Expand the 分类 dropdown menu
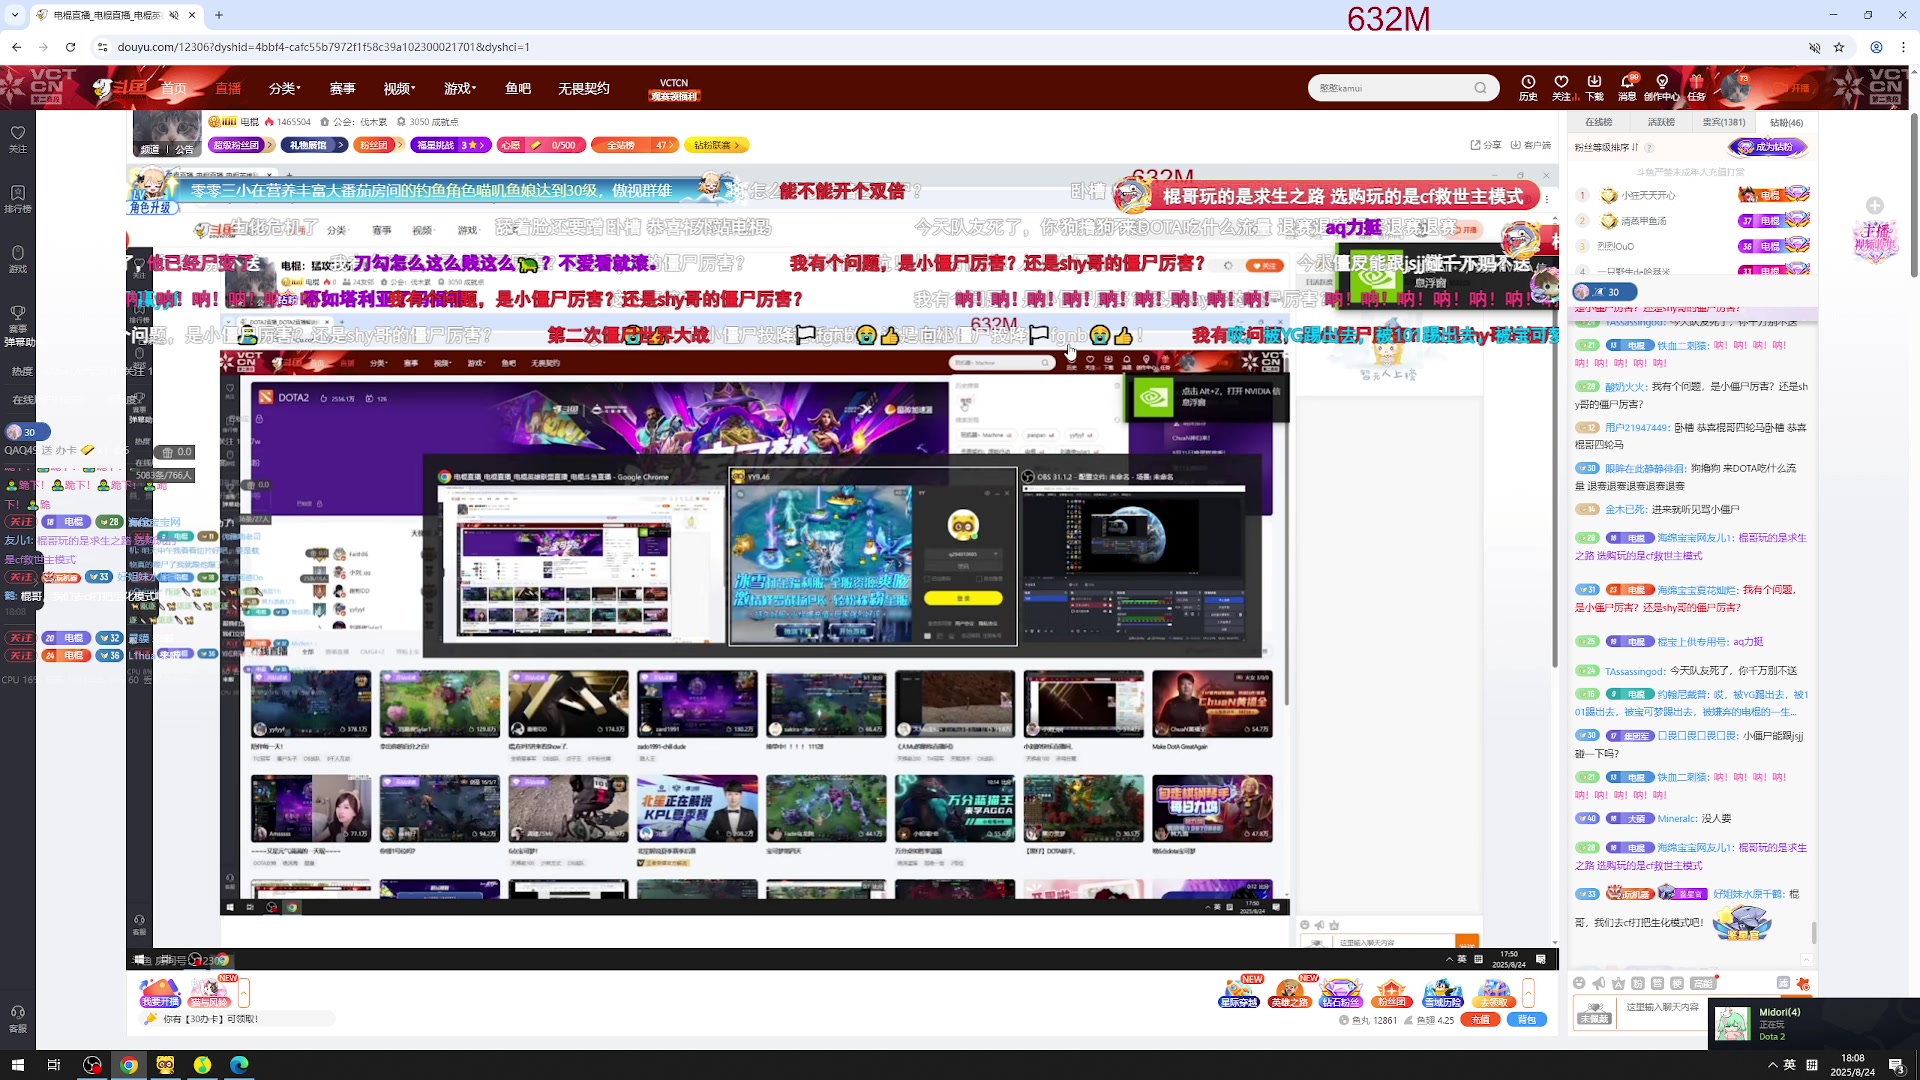The height and width of the screenshot is (1080, 1920). click(285, 88)
